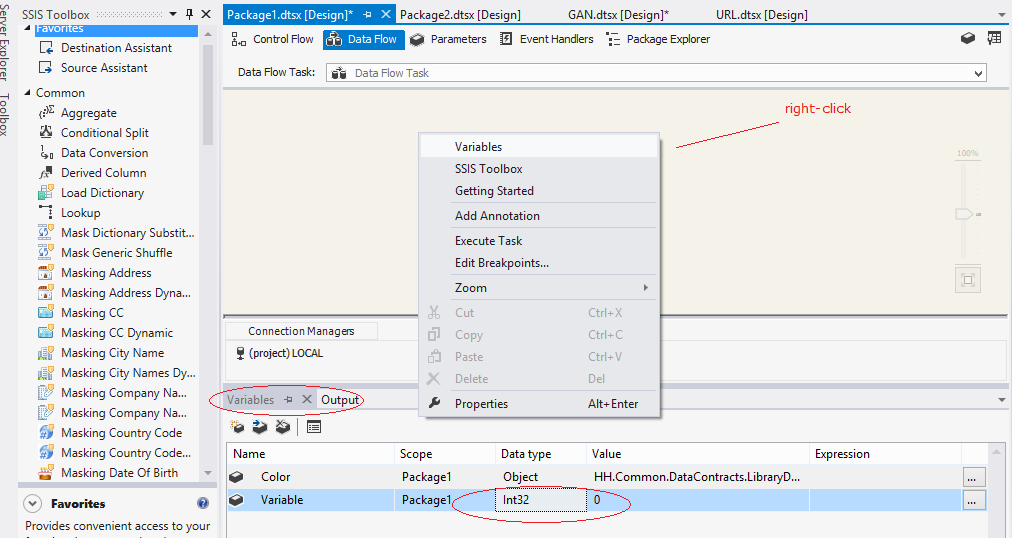Select Masking Address toolbox item
This screenshot has height=538, width=1012.
(106, 273)
